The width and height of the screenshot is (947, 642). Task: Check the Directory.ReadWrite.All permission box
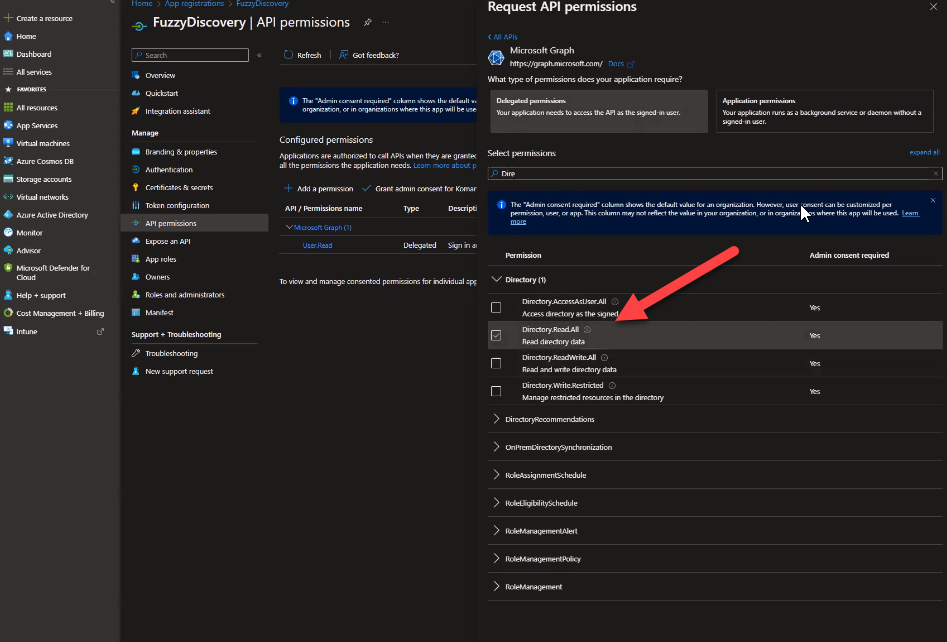[x=496, y=363]
